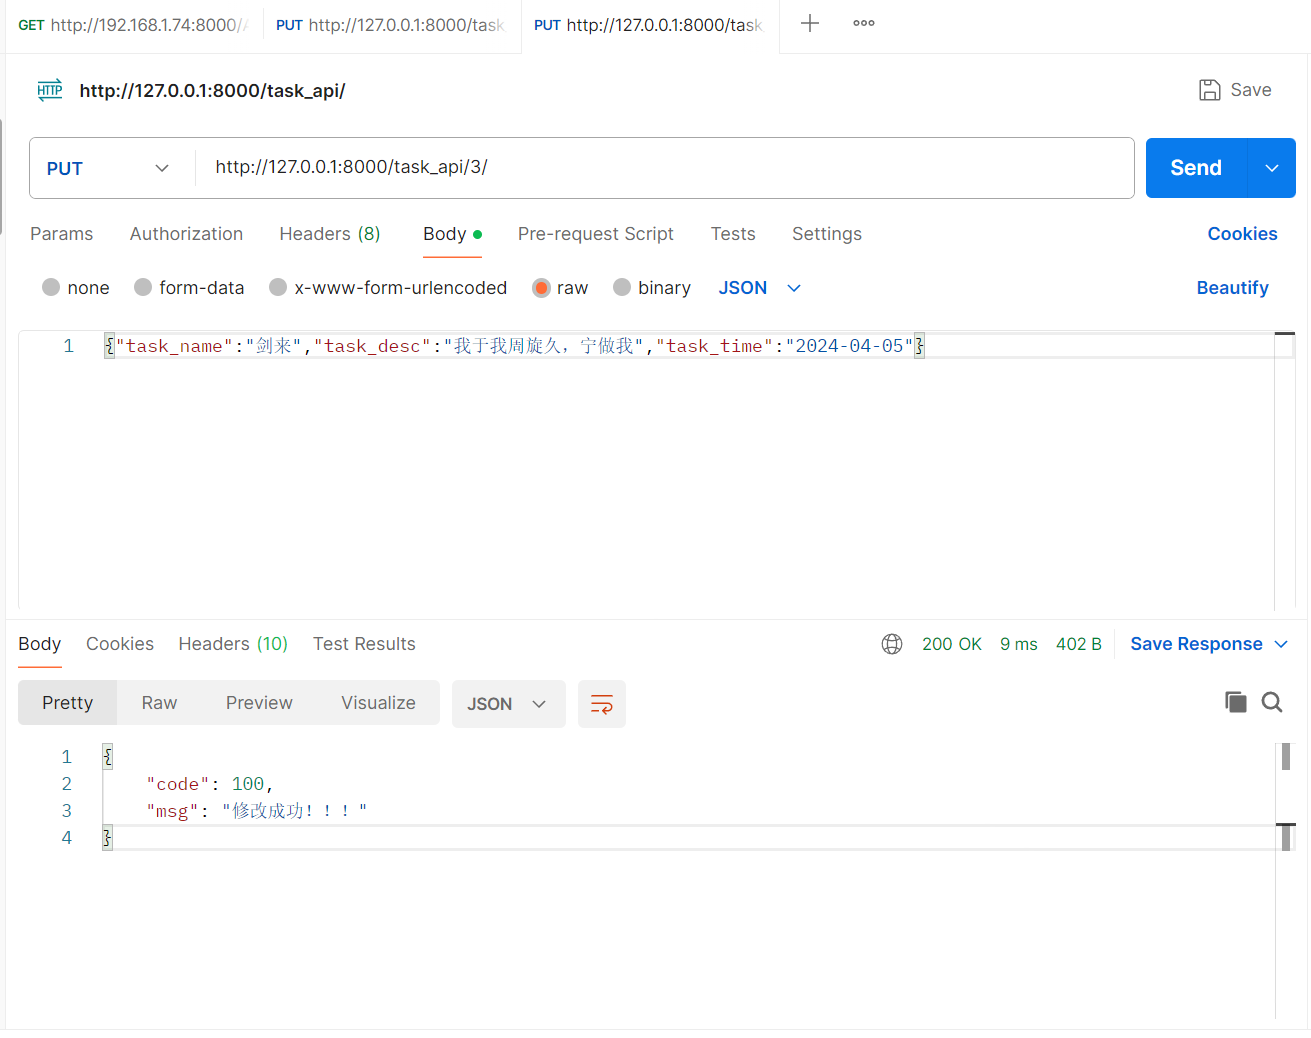Open the request Headers (8) tab
This screenshot has height=1038, width=1311.
tap(330, 234)
